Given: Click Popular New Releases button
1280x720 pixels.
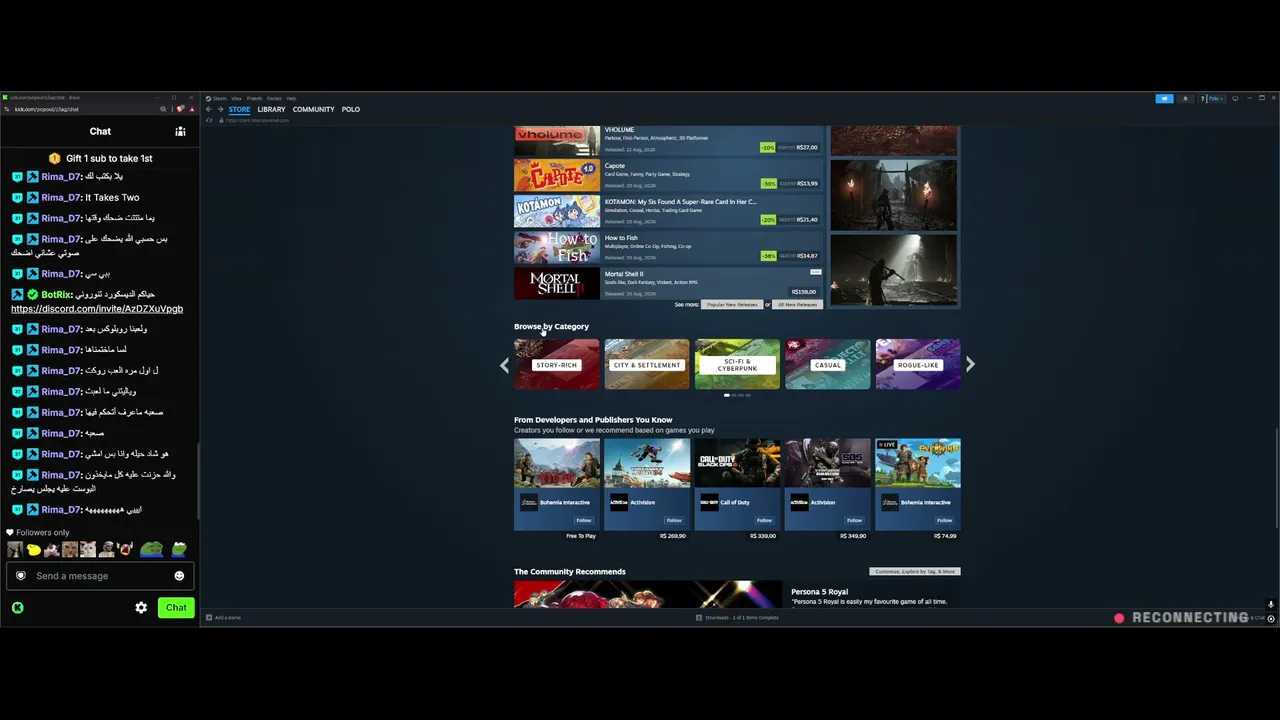Looking at the screenshot, I should [x=732, y=304].
